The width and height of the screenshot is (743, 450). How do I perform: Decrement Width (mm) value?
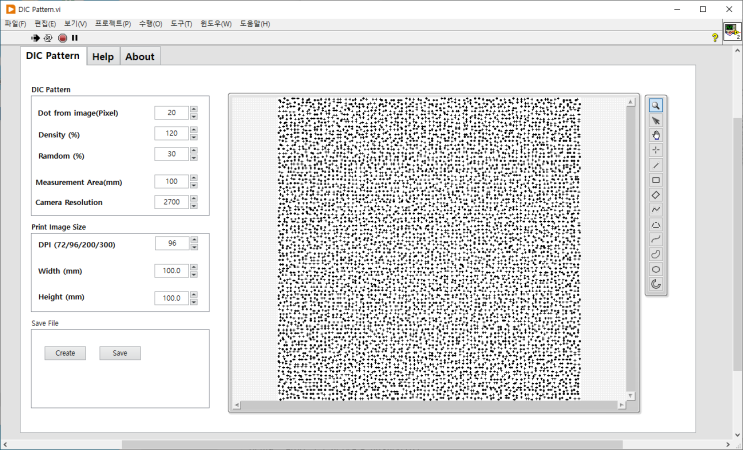[194, 274]
